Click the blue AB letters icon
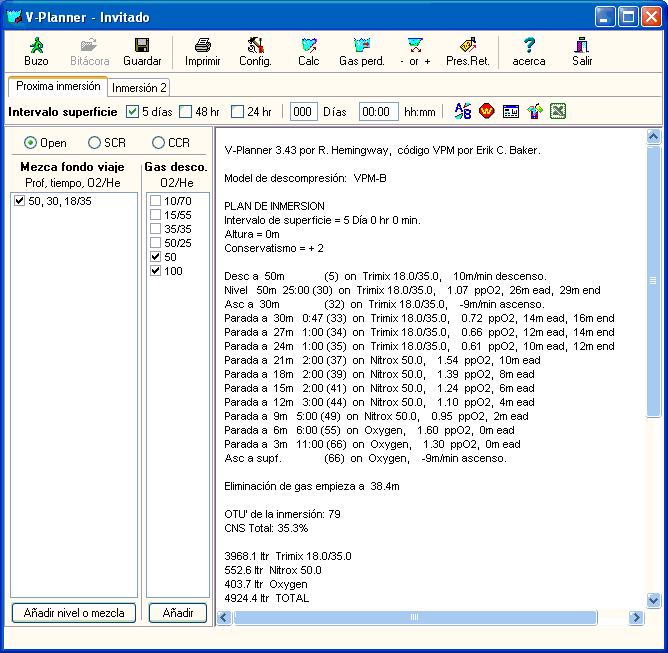The width and height of the screenshot is (668, 653). click(463, 112)
